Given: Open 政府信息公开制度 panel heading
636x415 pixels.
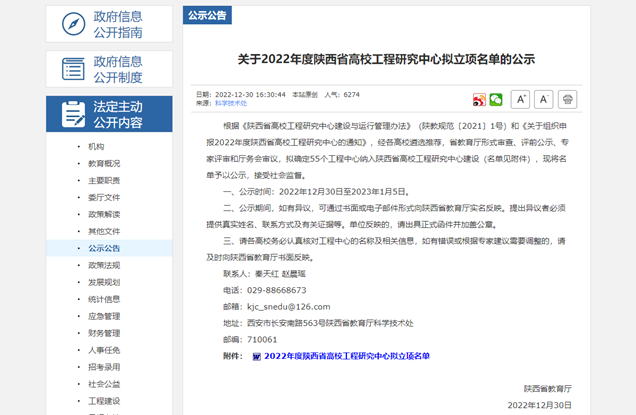Looking at the screenshot, I should coord(118,68).
